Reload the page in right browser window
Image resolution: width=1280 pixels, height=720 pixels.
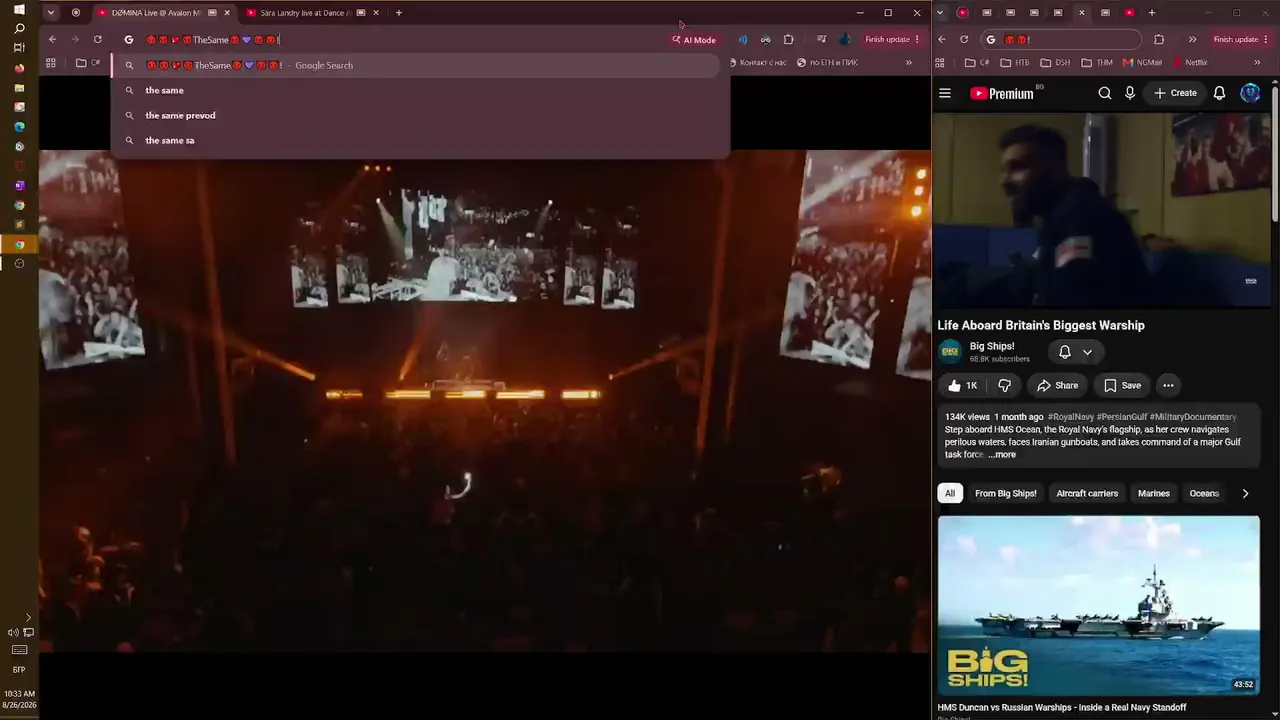coord(963,40)
